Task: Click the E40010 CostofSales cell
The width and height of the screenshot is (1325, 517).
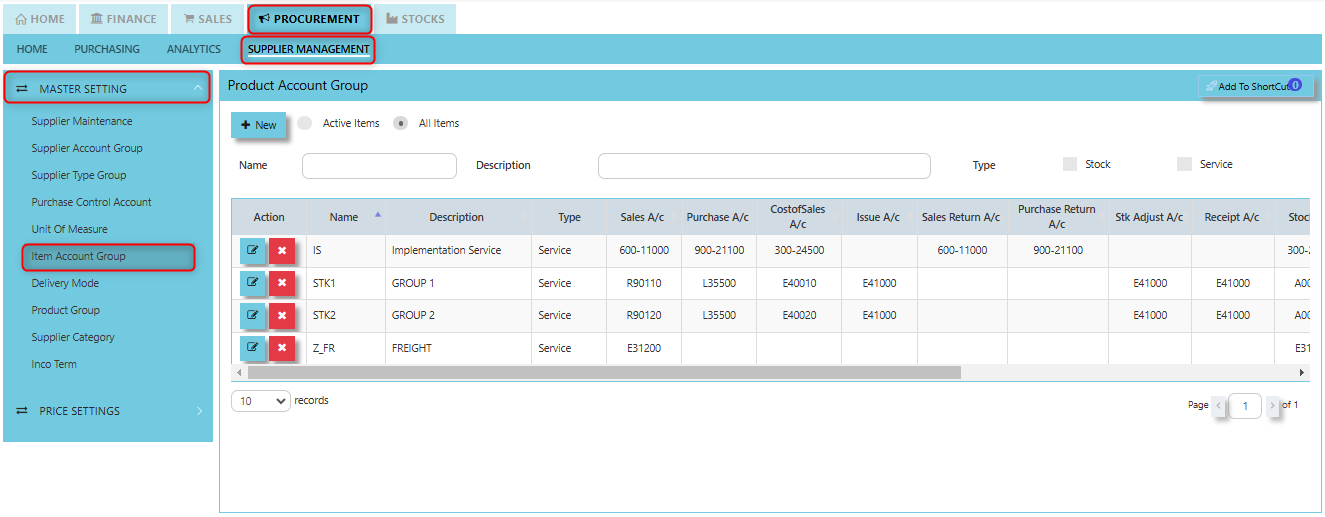Action: pyautogui.click(x=798, y=283)
